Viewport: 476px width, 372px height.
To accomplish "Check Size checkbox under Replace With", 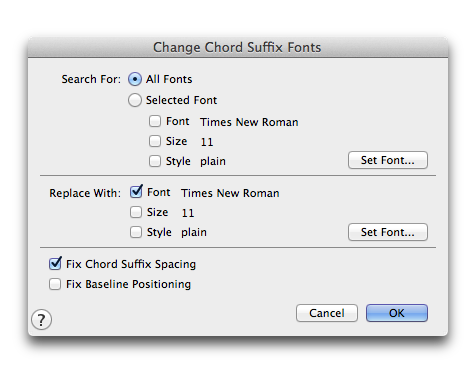I will point(136,212).
